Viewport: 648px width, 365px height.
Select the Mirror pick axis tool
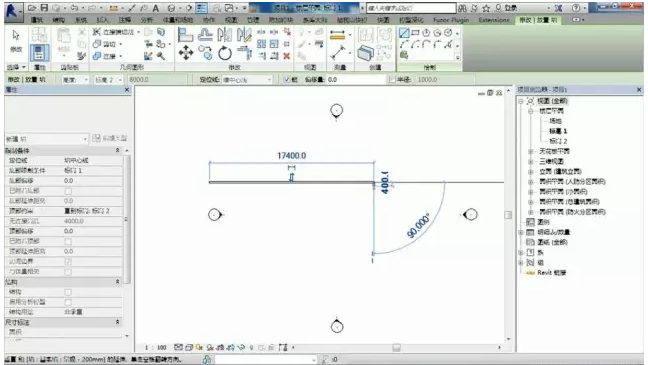pyautogui.click(x=224, y=35)
